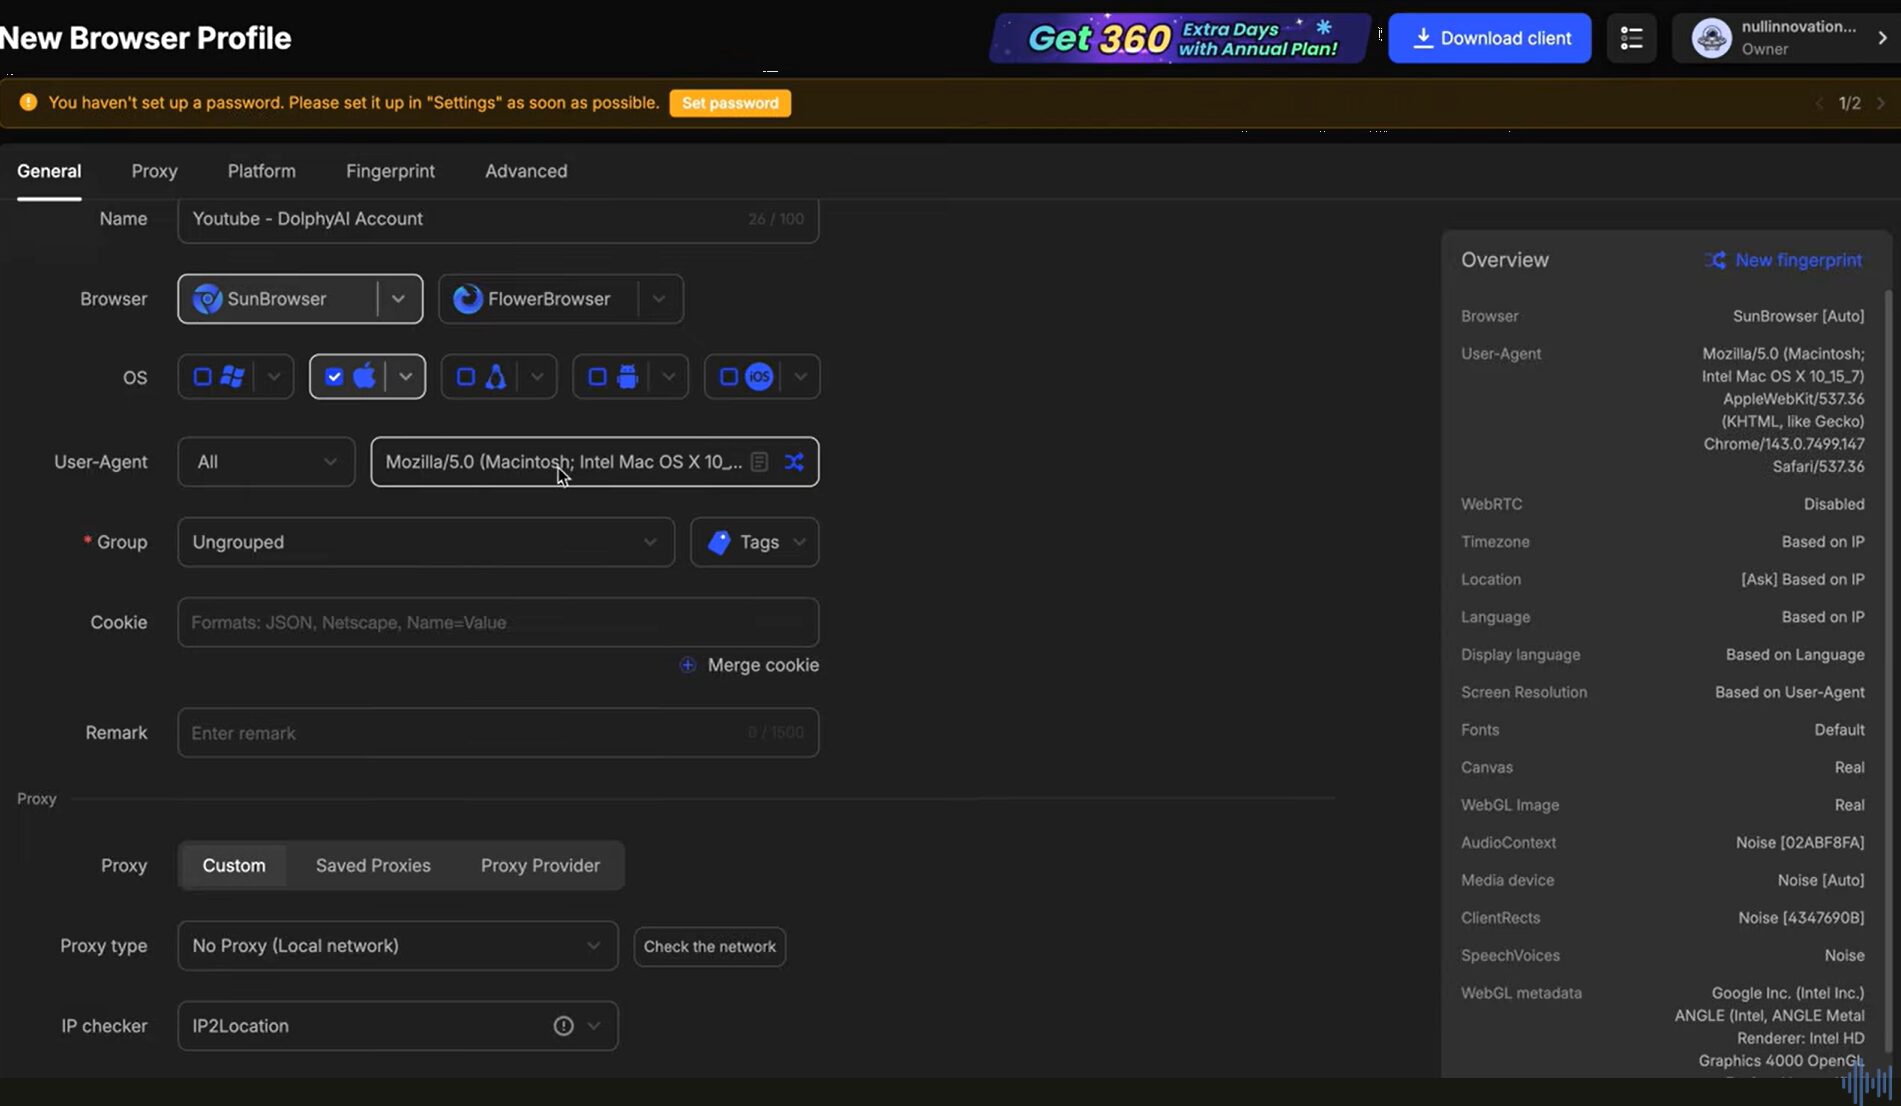The height and width of the screenshot is (1106, 1901).
Task: Click the Apple logo icon
Action: tap(364, 376)
